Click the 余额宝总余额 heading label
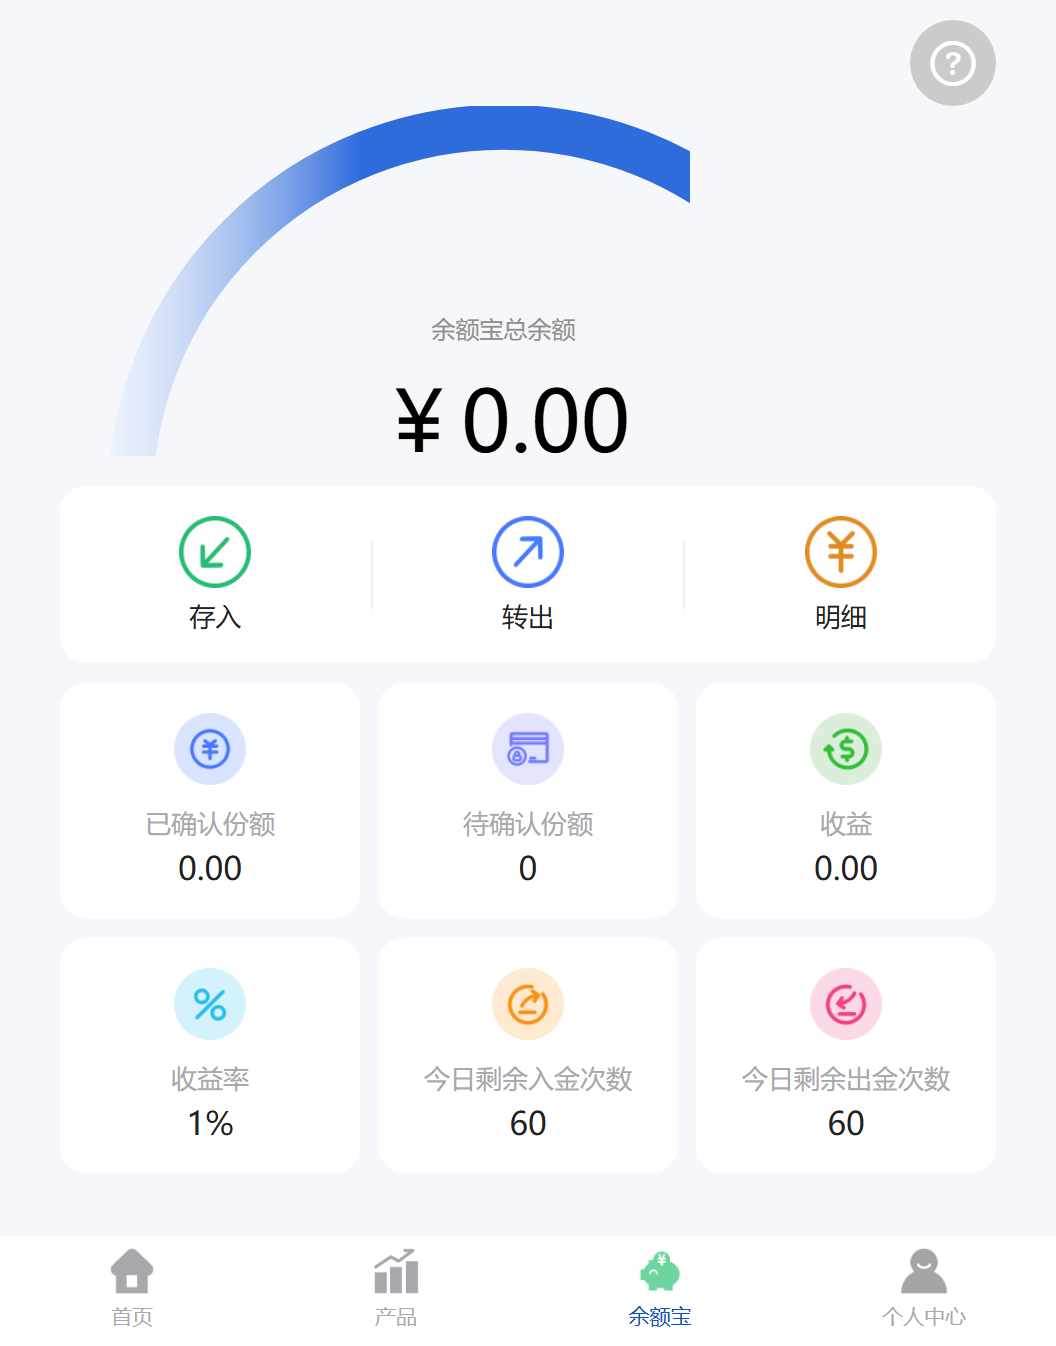Screen dimensions: 1056x1346 pos(503,330)
